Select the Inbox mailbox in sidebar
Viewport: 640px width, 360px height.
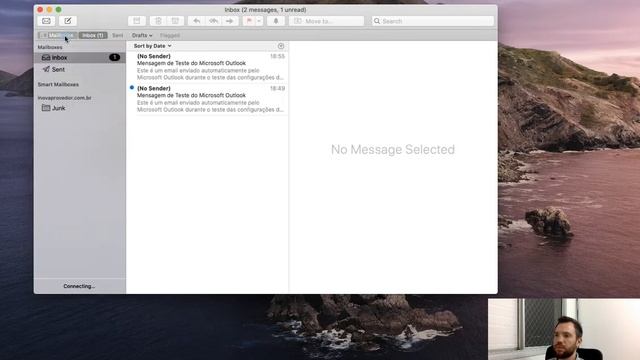pos(80,58)
